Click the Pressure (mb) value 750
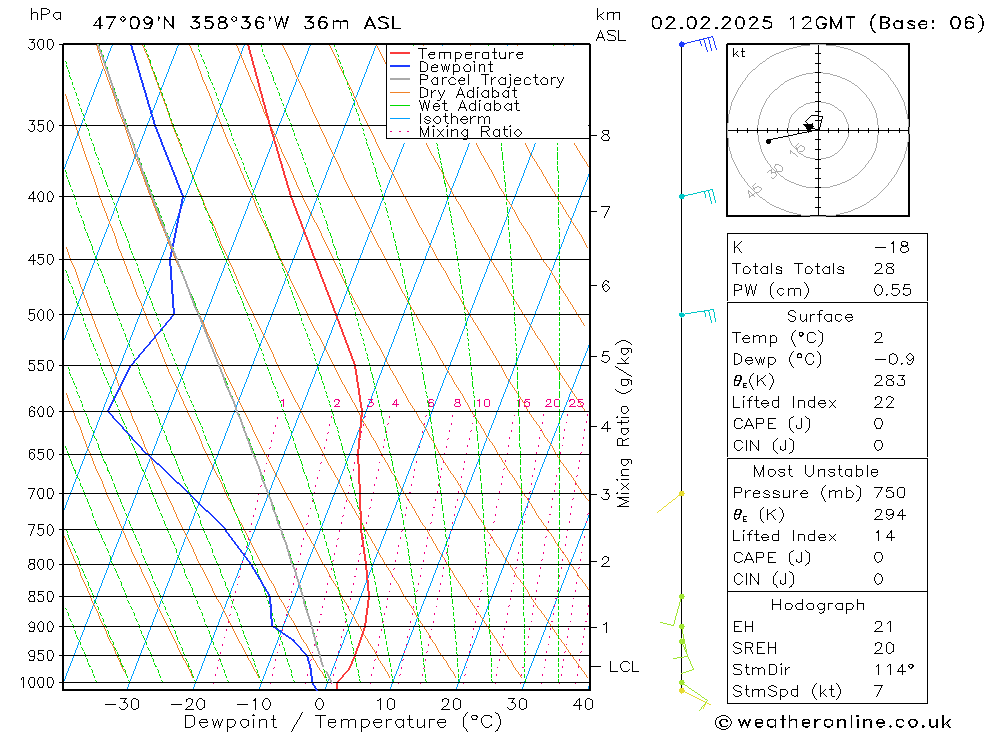This screenshot has height=733, width=1000. click(x=890, y=492)
